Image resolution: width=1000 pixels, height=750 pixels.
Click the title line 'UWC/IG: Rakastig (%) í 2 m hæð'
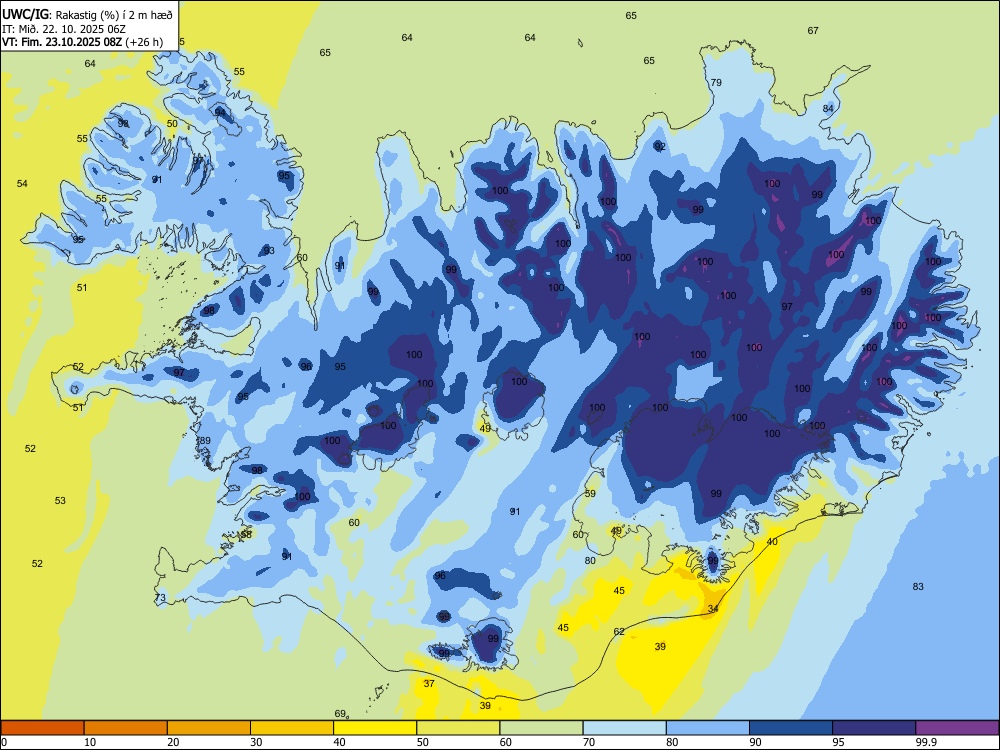click(87, 14)
